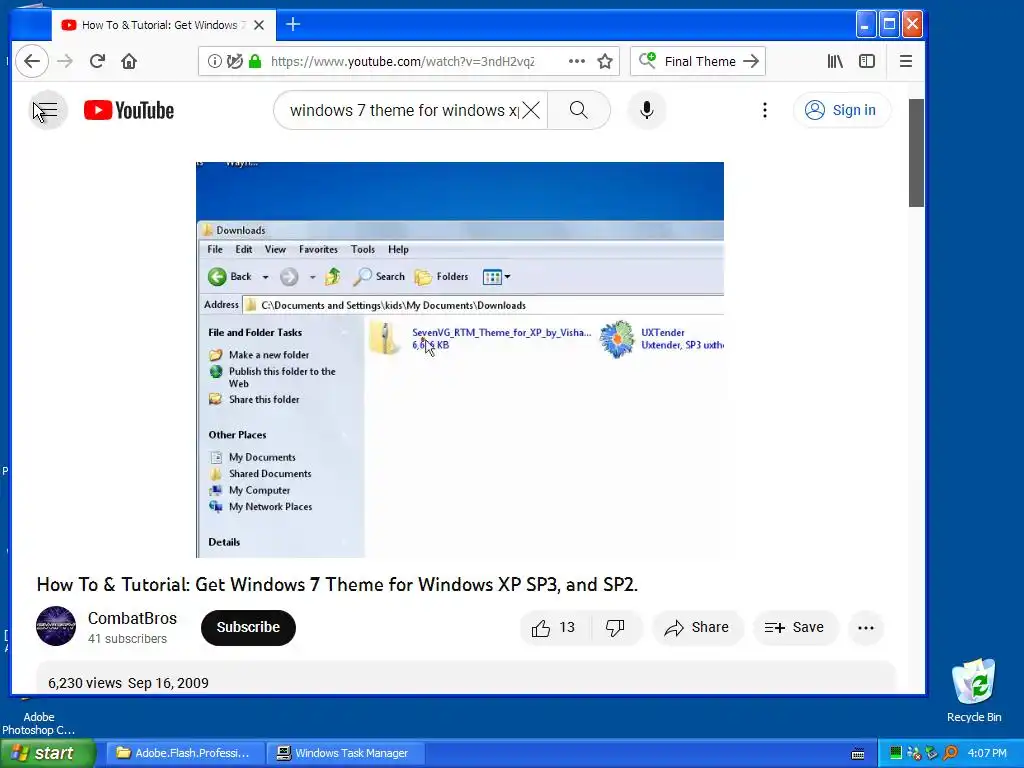Open CombatBros channel avatar
Screen dimensions: 1024x768
[x=56, y=626]
